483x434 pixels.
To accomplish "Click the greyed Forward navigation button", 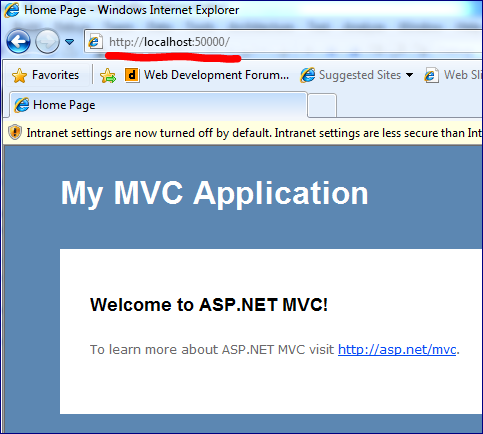I will click(x=47, y=42).
